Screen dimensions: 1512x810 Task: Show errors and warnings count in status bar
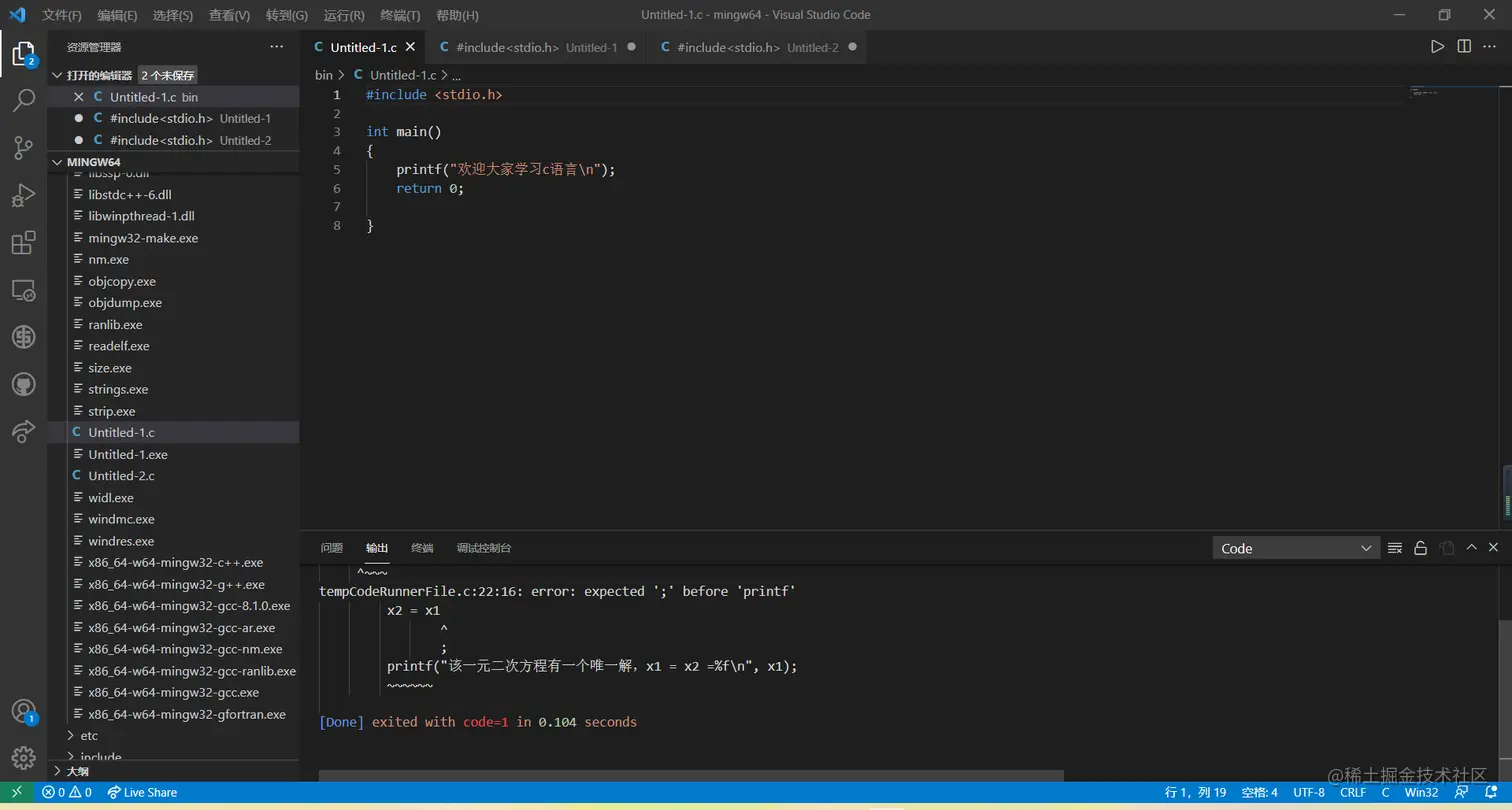(66, 792)
